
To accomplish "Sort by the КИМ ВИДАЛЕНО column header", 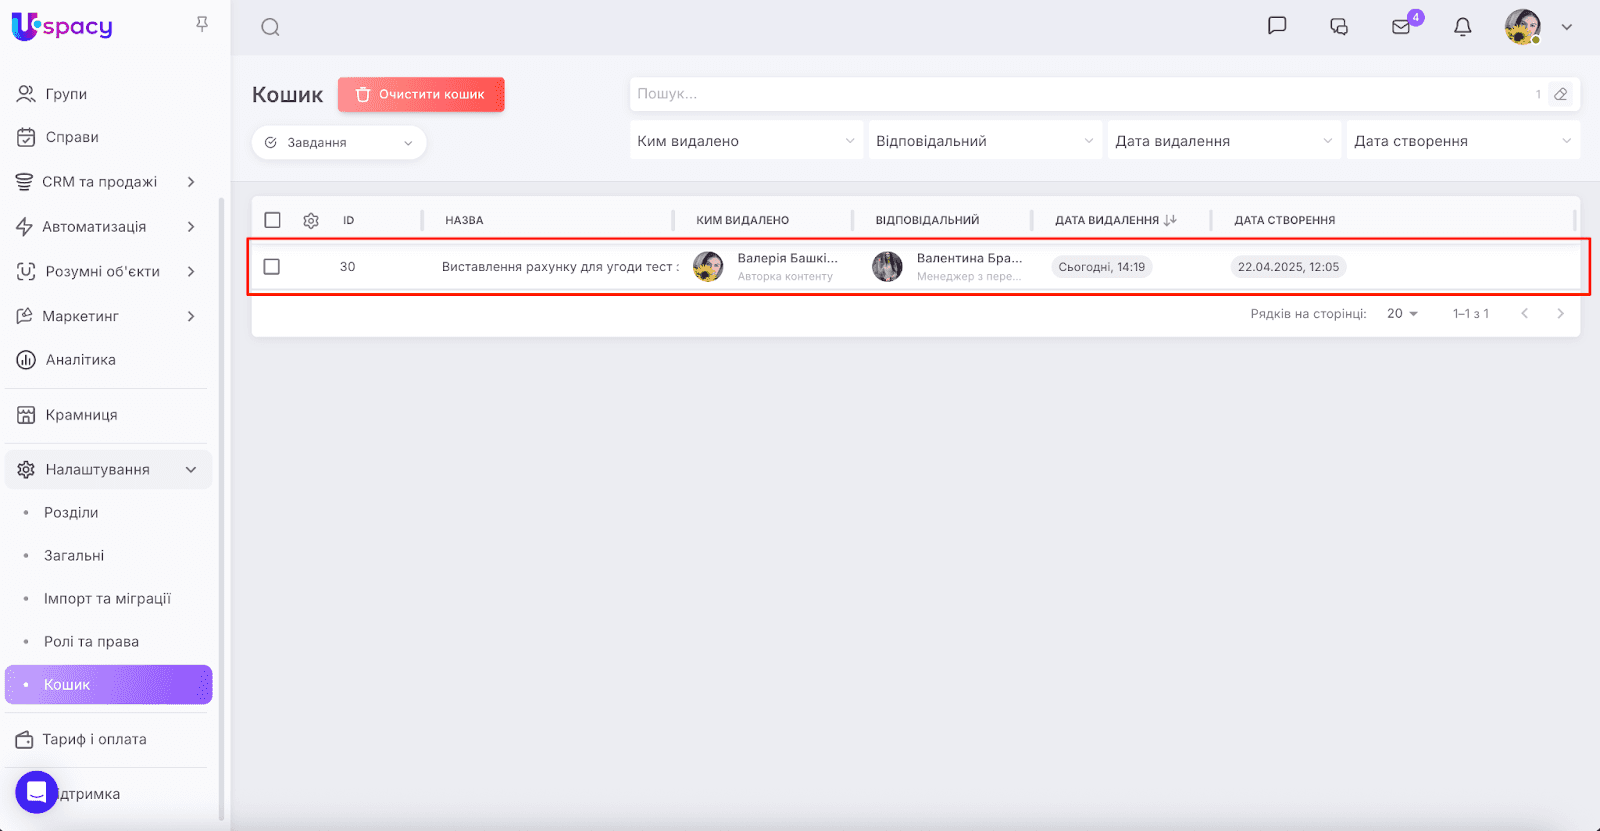I will [743, 220].
